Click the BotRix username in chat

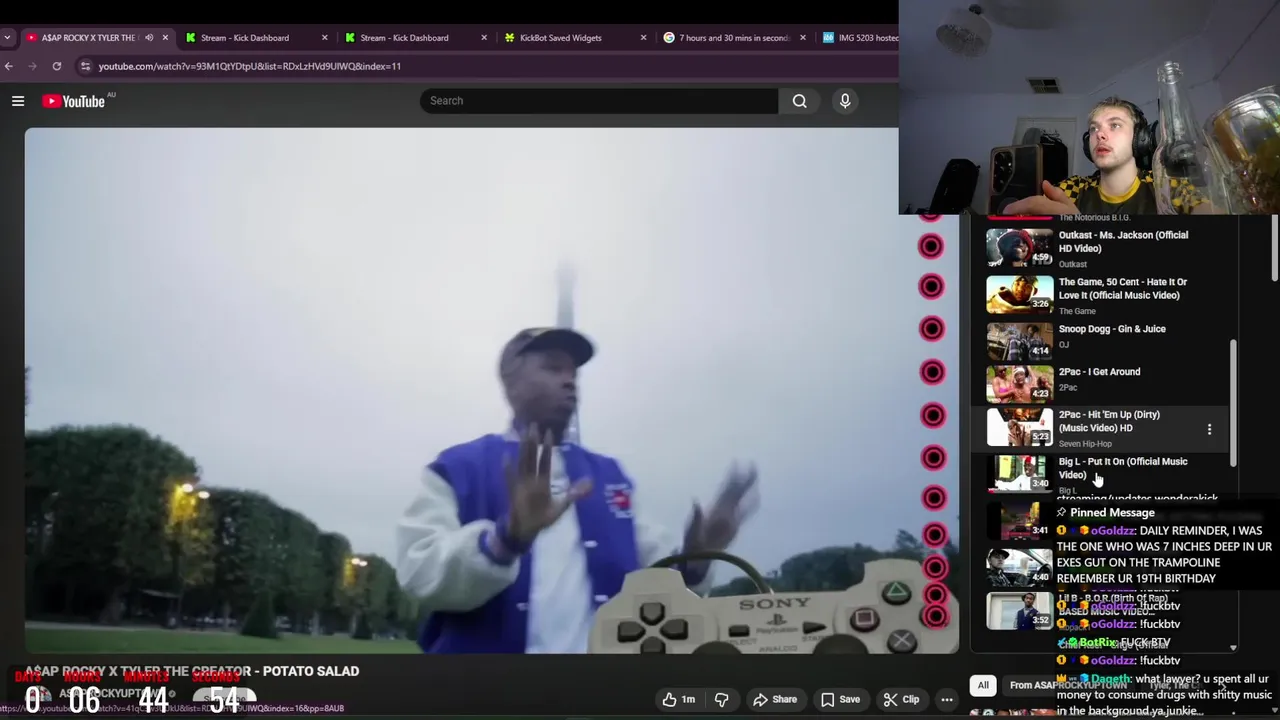1097,642
